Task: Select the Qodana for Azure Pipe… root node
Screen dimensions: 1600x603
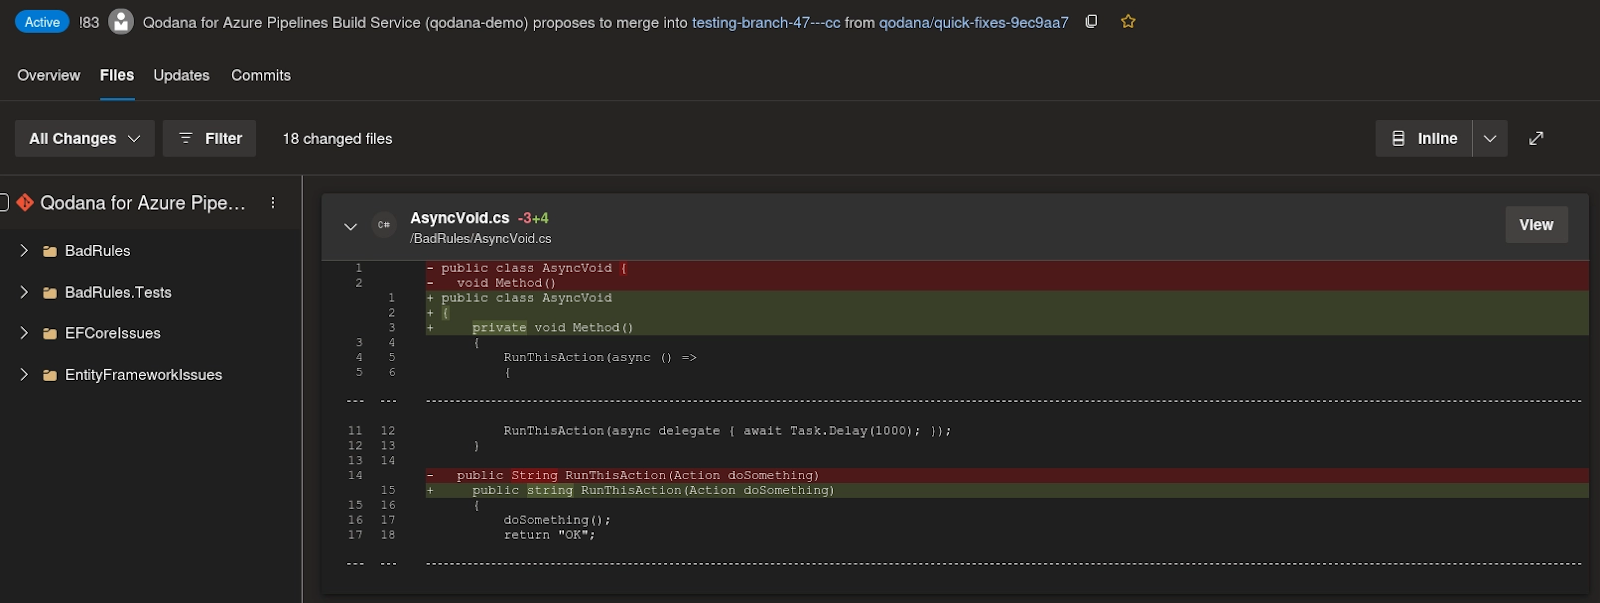Action: 143,203
